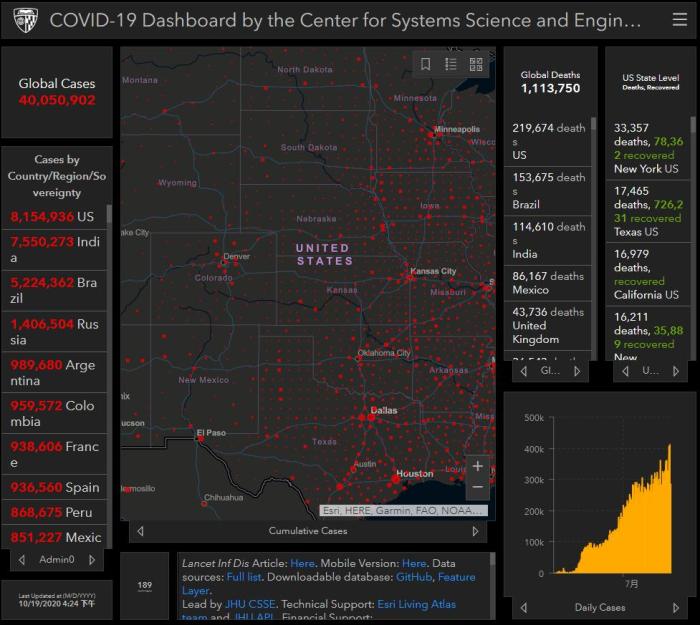Open the map legend list icon

tap(451, 64)
